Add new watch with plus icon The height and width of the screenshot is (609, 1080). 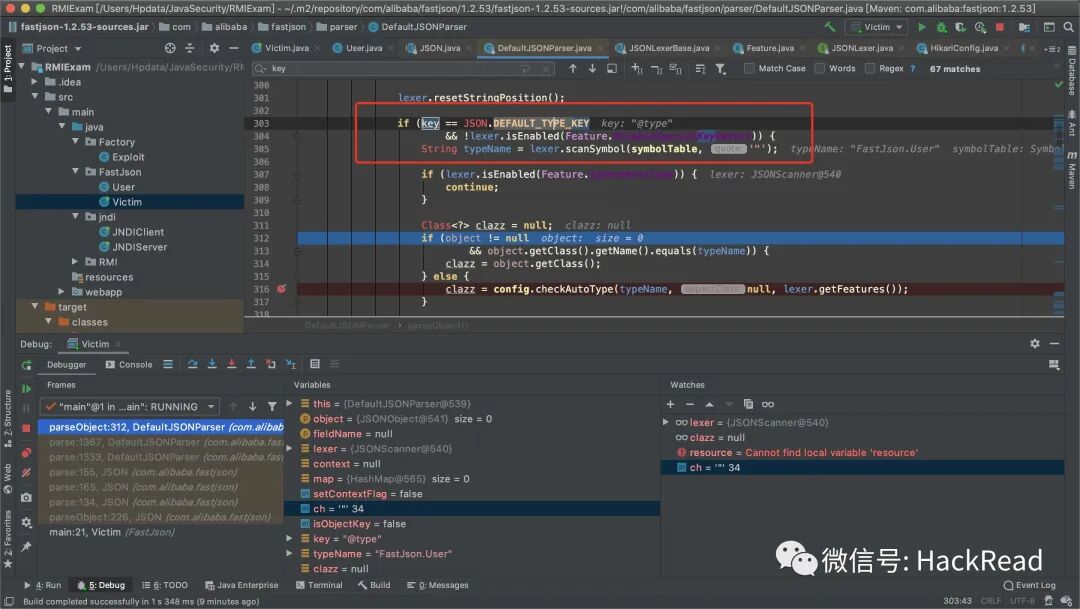click(670, 404)
